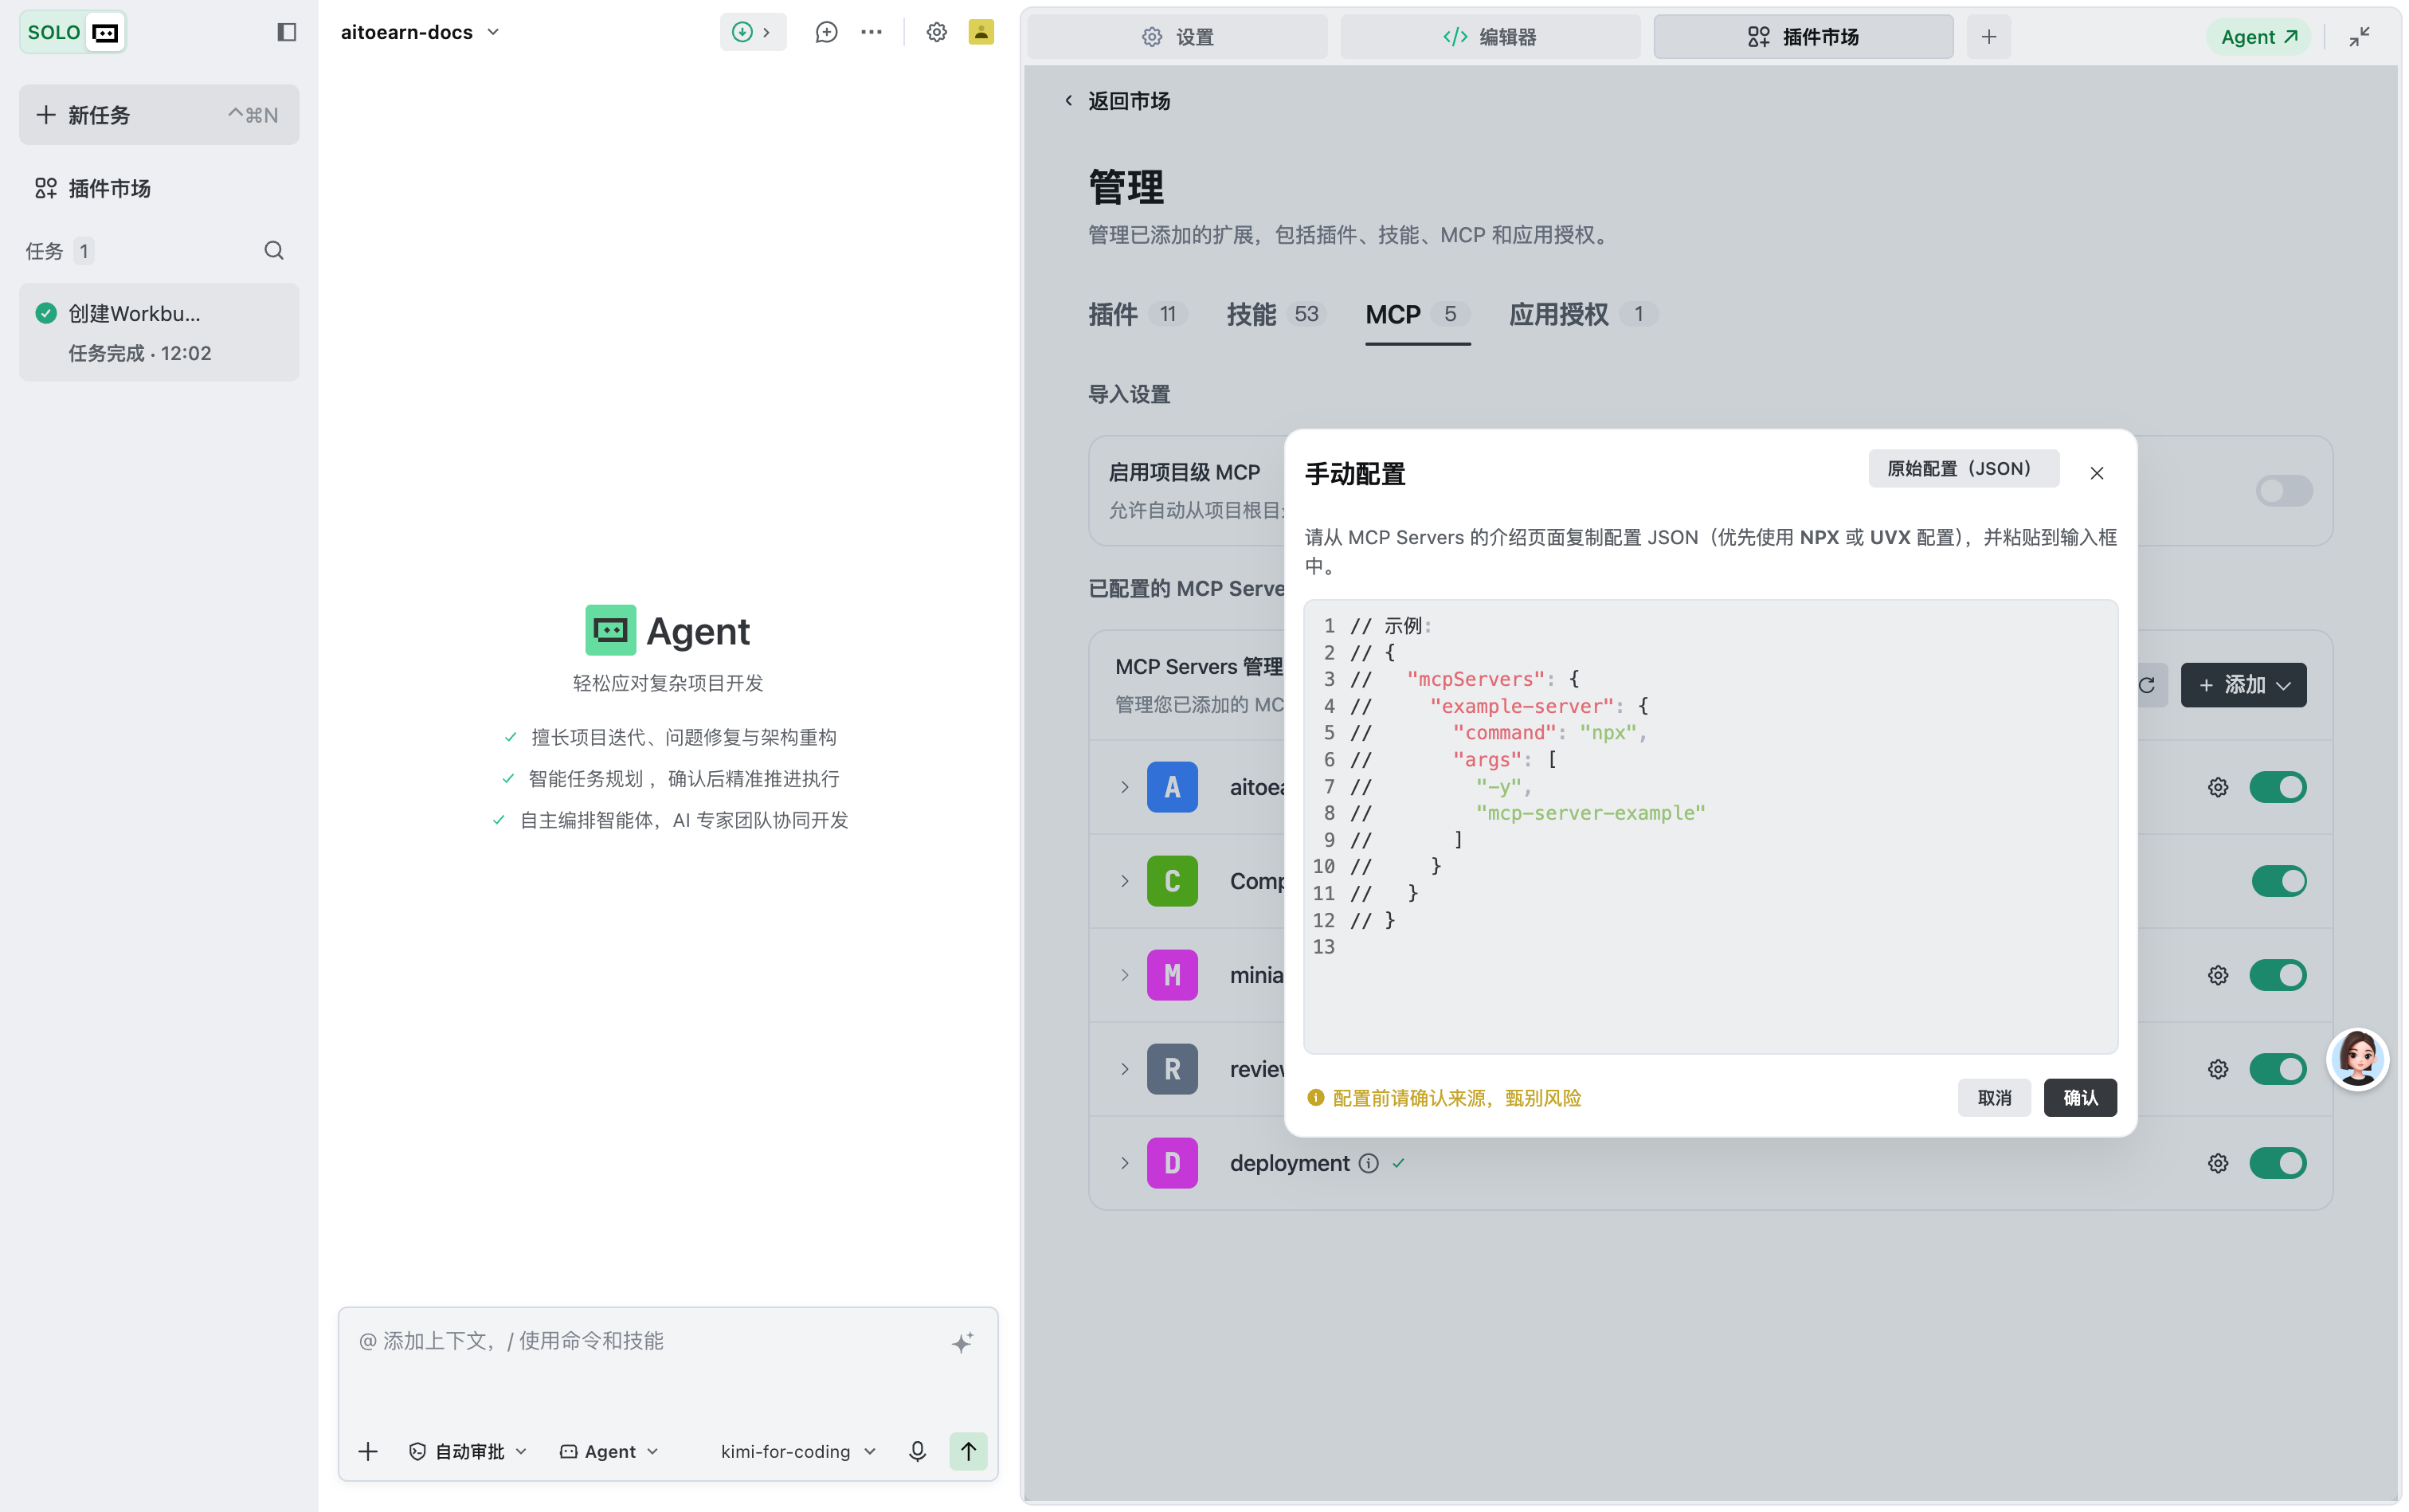Open the 创建Workbu... task item
The width and height of the screenshot is (2409, 1512).
tap(159, 332)
